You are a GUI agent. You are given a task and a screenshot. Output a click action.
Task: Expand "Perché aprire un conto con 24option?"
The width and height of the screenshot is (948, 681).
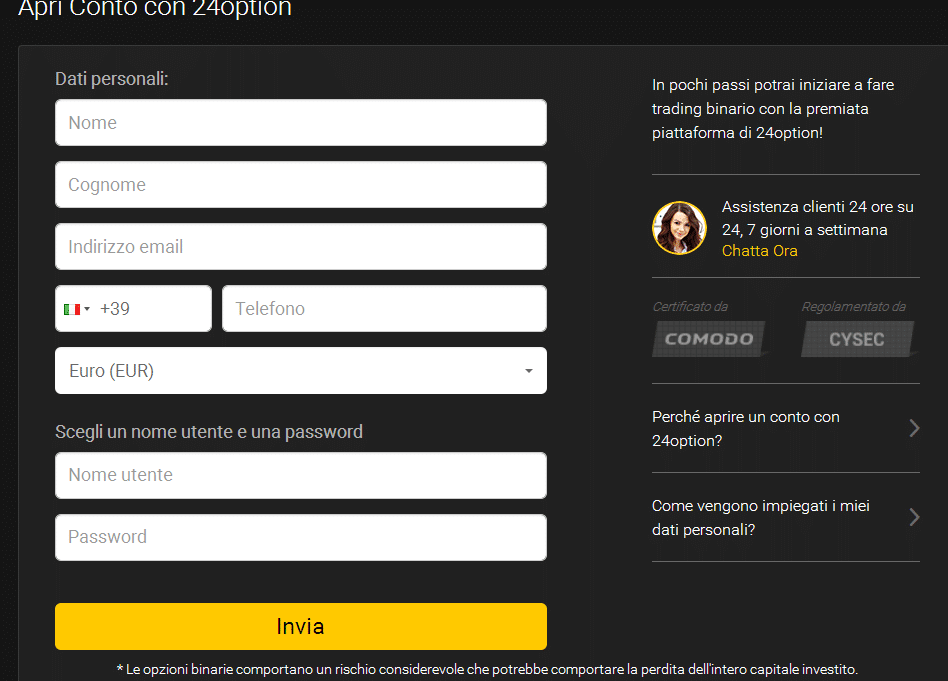point(785,428)
